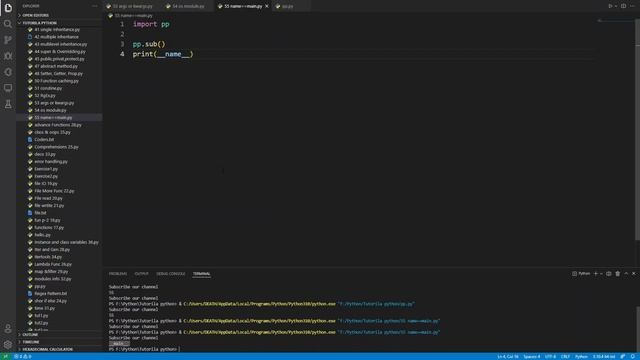Click the remote window indicator in status bar

tap(5, 356)
